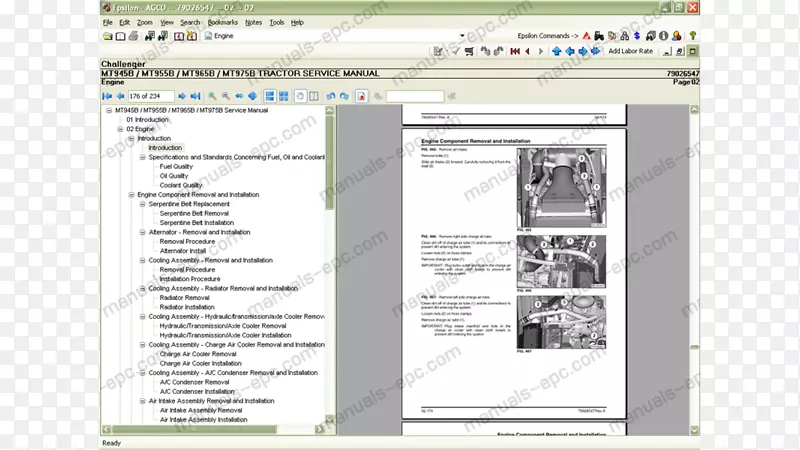Collapse the MT945B Service Manual root node
The image size is (800, 450).
pyautogui.click(x=109, y=110)
